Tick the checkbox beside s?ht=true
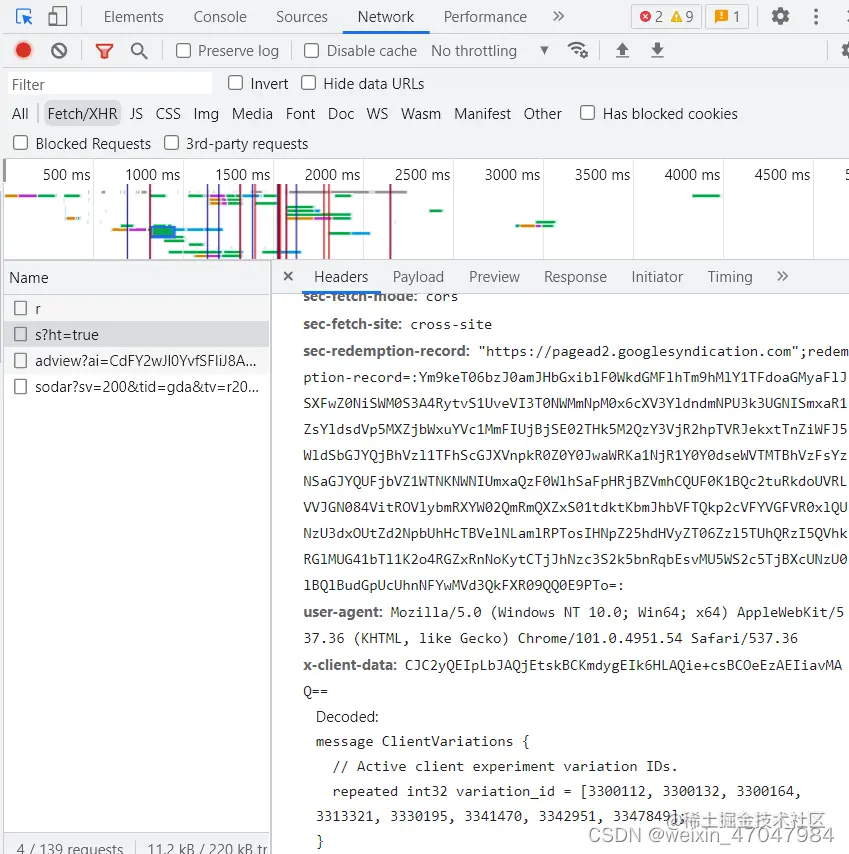This screenshot has height=854, width=849. [21, 334]
